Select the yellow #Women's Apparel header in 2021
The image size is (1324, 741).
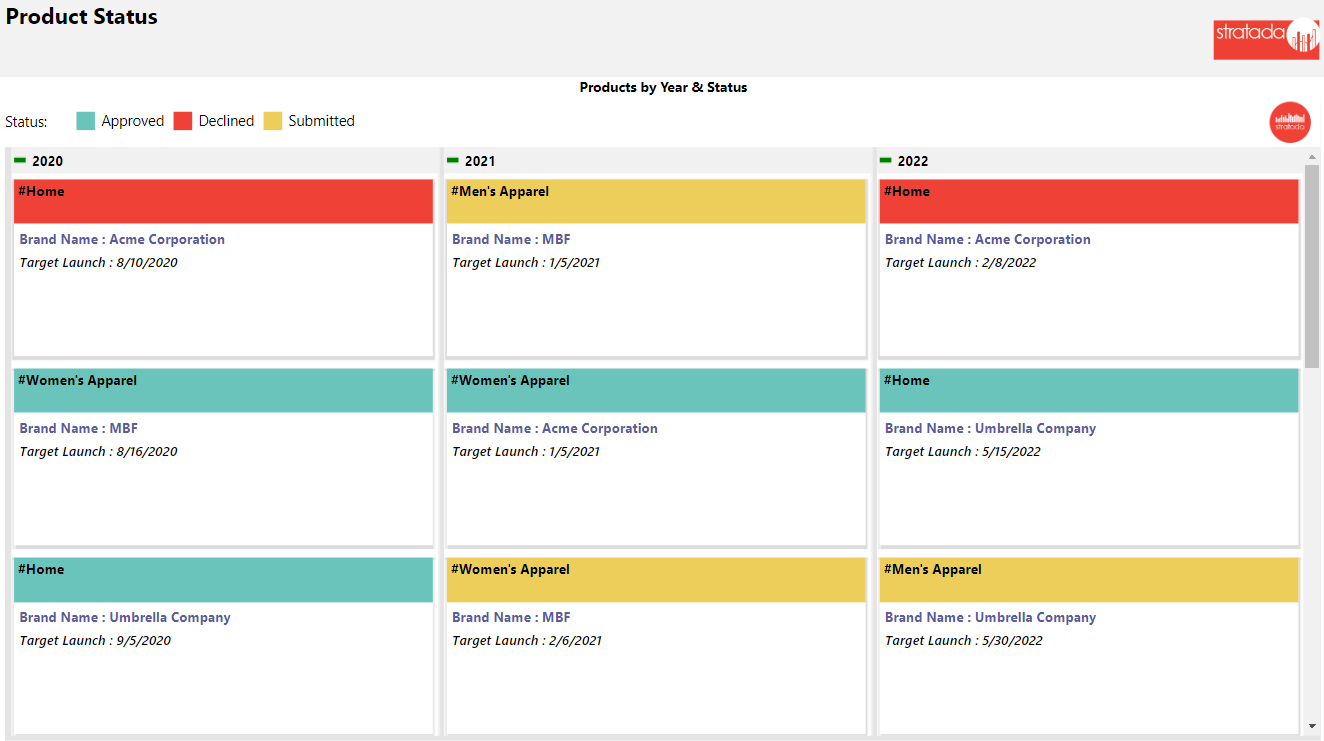[x=656, y=579]
